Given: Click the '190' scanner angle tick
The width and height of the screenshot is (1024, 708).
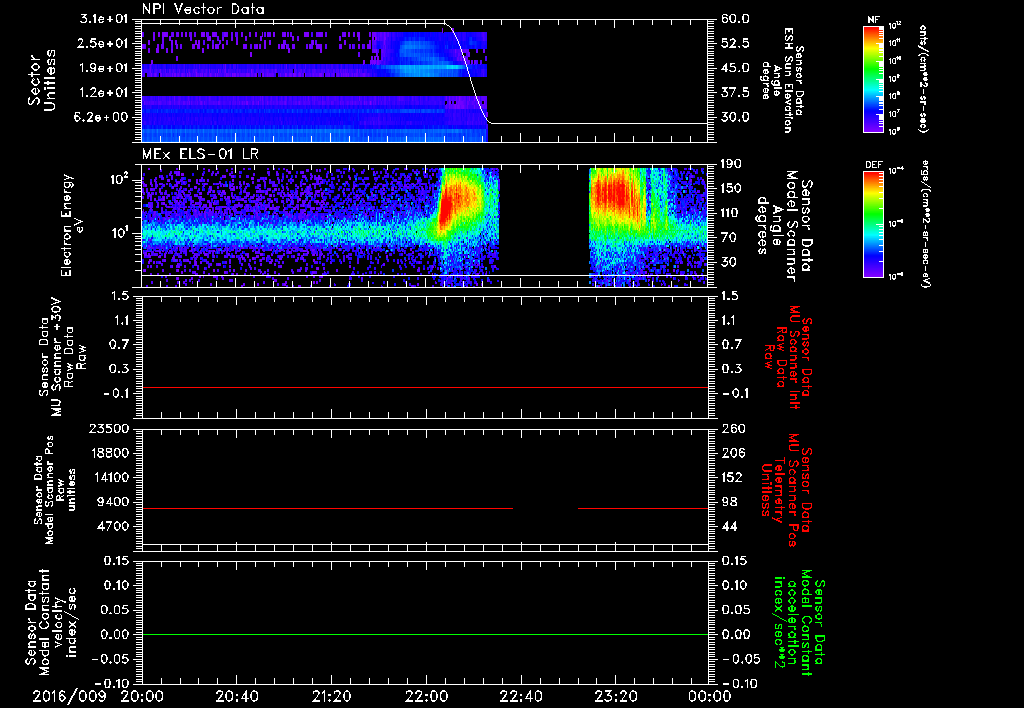Looking at the screenshot, I should [x=732, y=164].
